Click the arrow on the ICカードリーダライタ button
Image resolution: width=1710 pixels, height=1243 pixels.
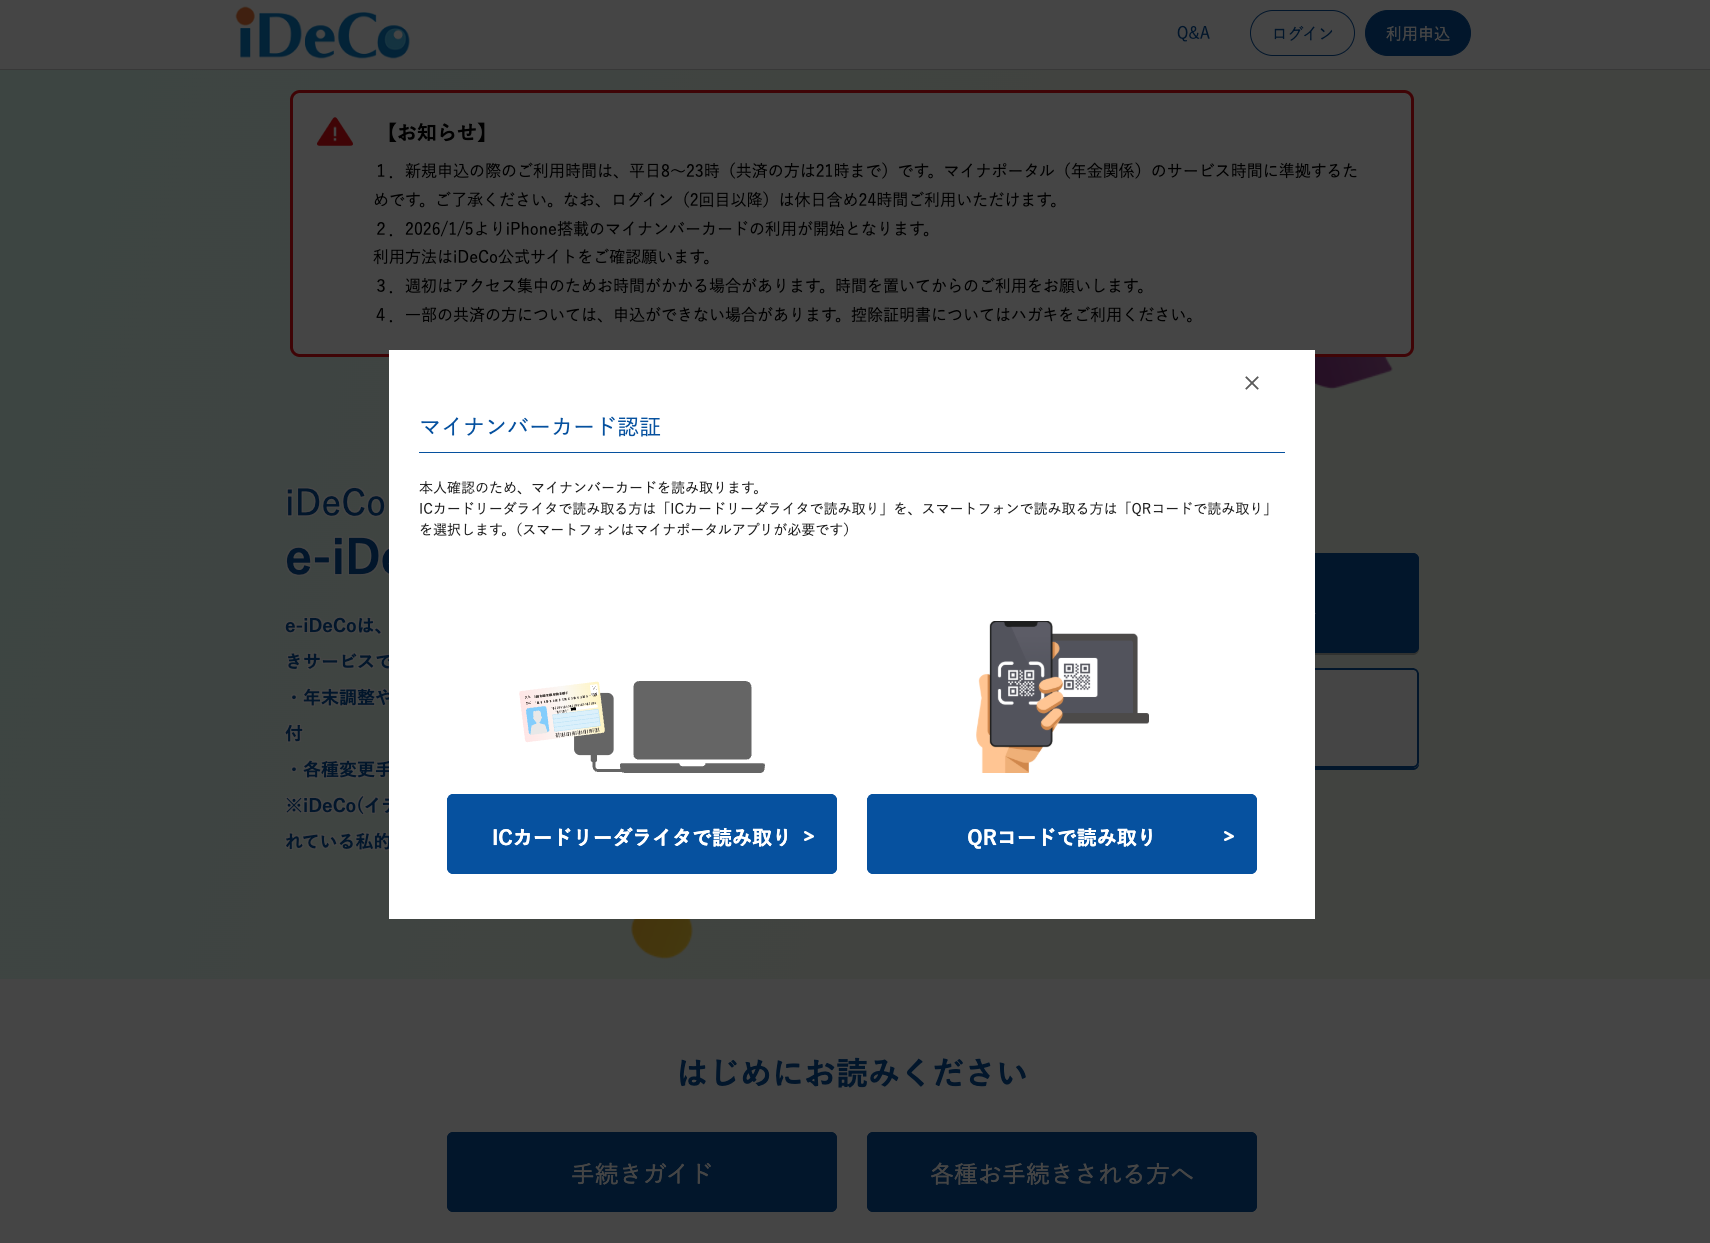(808, 836)
